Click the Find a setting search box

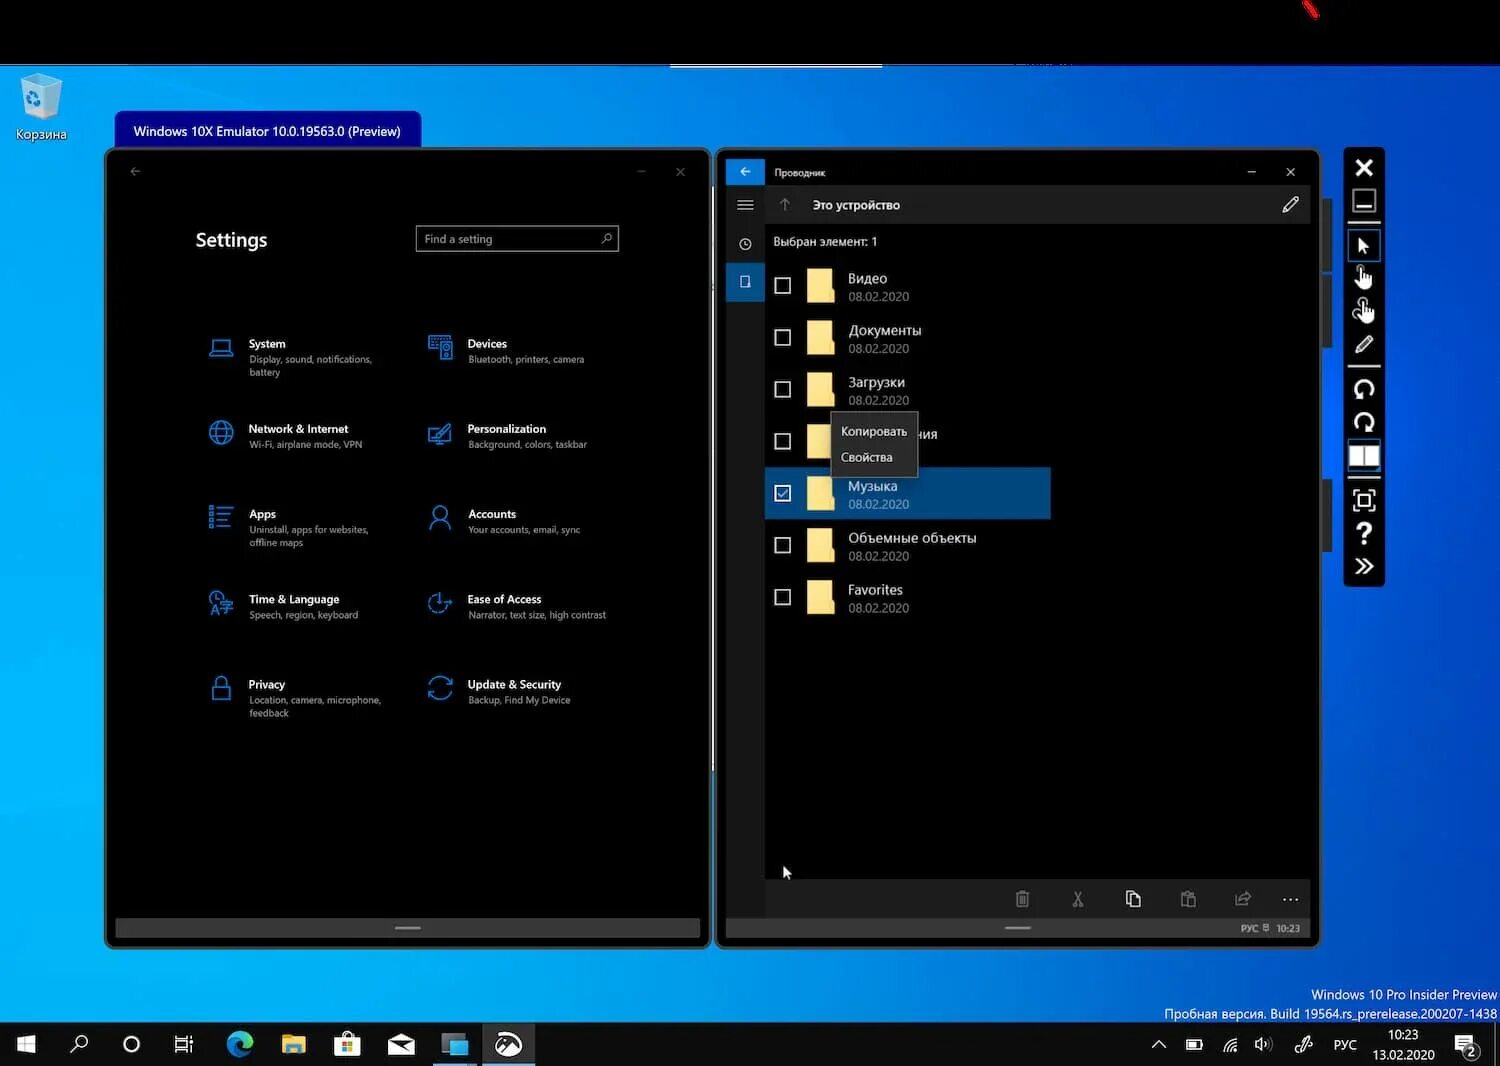coord(517,239)
